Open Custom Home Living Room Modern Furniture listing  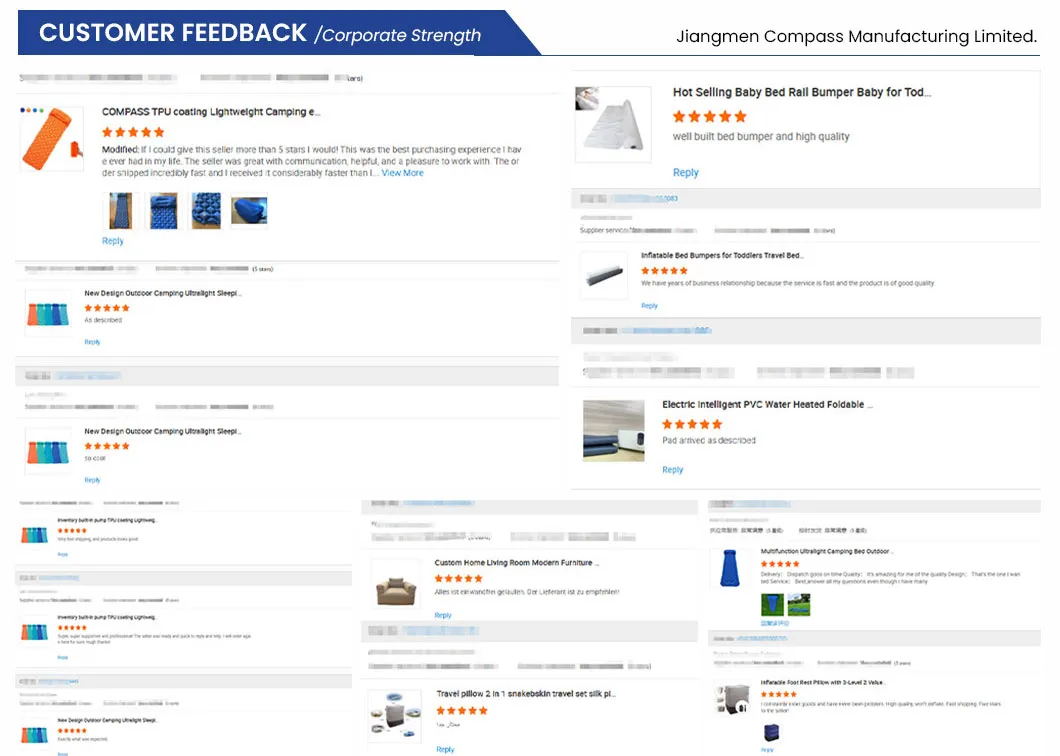pyautogui.click(x=516, y=563)
